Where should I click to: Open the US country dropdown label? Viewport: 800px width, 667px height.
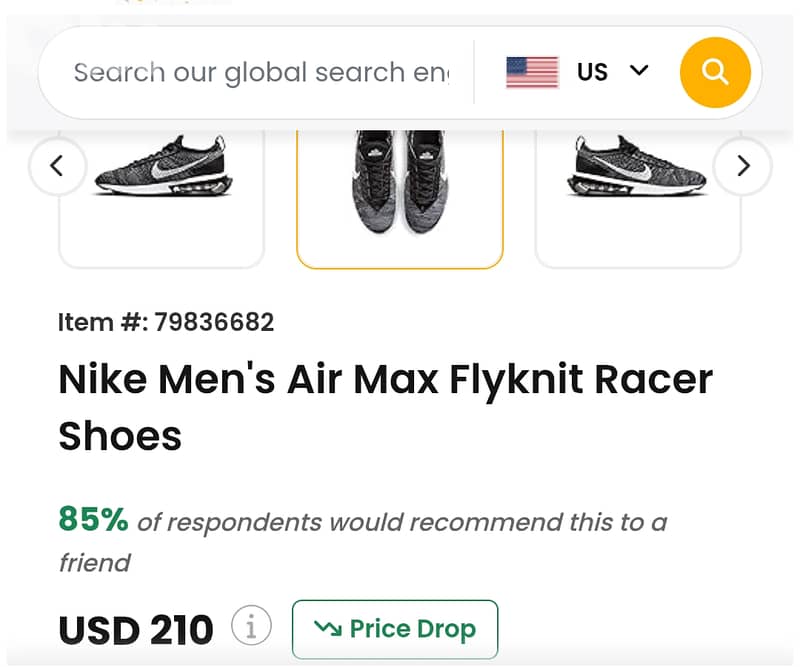click(x=592, y=72)
